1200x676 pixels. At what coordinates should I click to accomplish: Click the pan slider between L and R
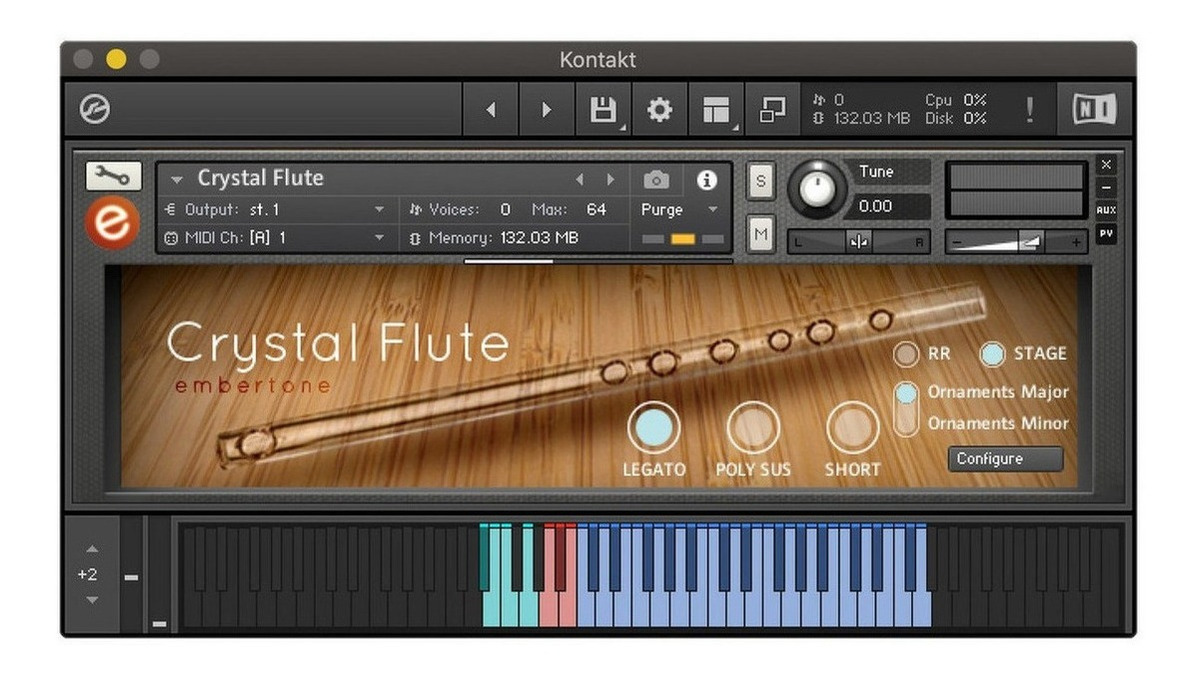click(x=859, y=242)
